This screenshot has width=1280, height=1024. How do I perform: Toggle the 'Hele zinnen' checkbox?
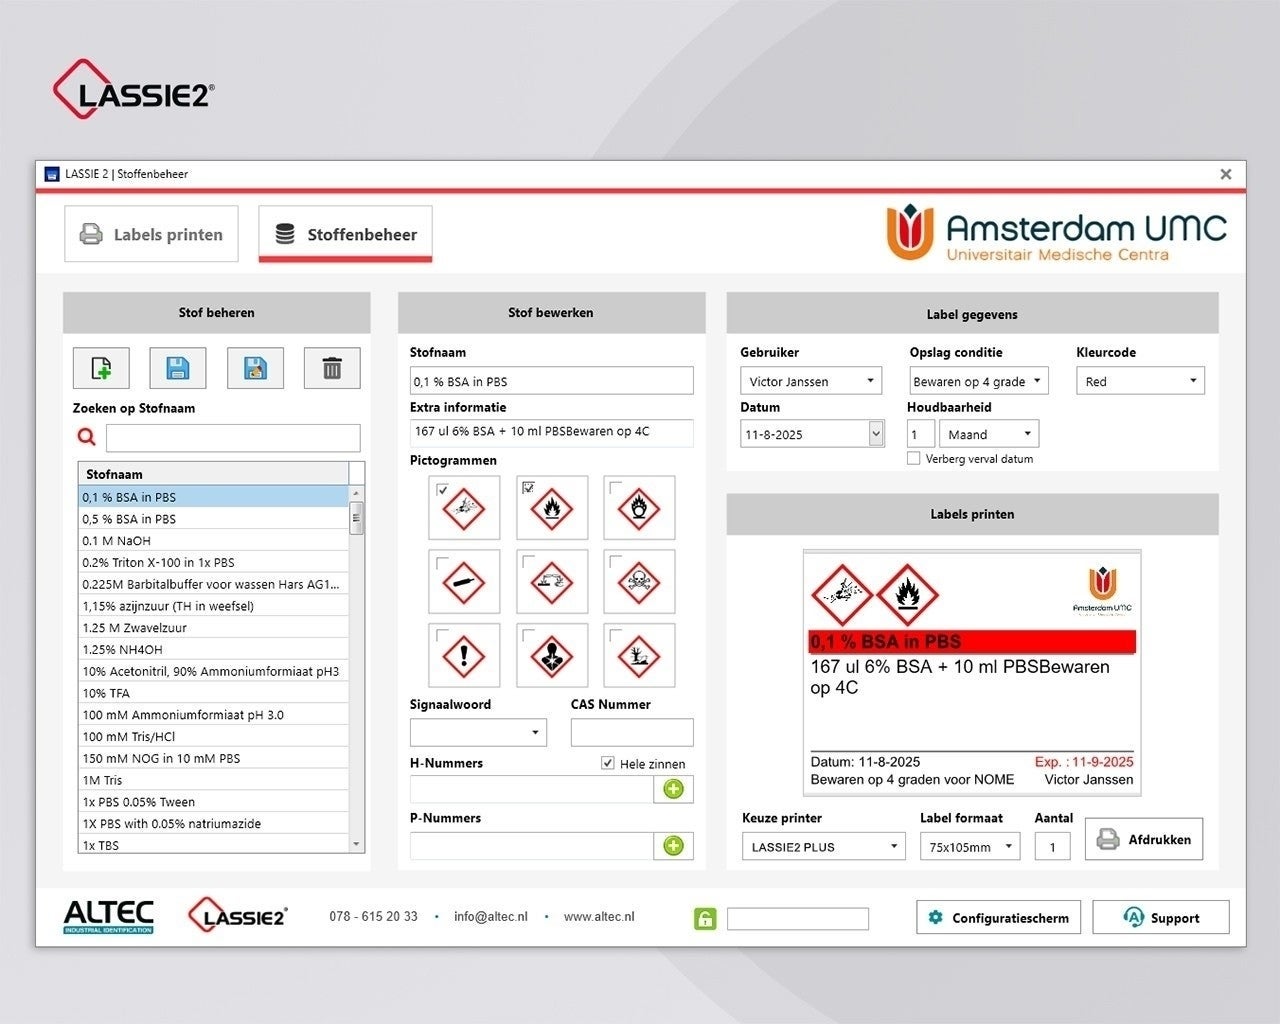click(x=608, y=763)
